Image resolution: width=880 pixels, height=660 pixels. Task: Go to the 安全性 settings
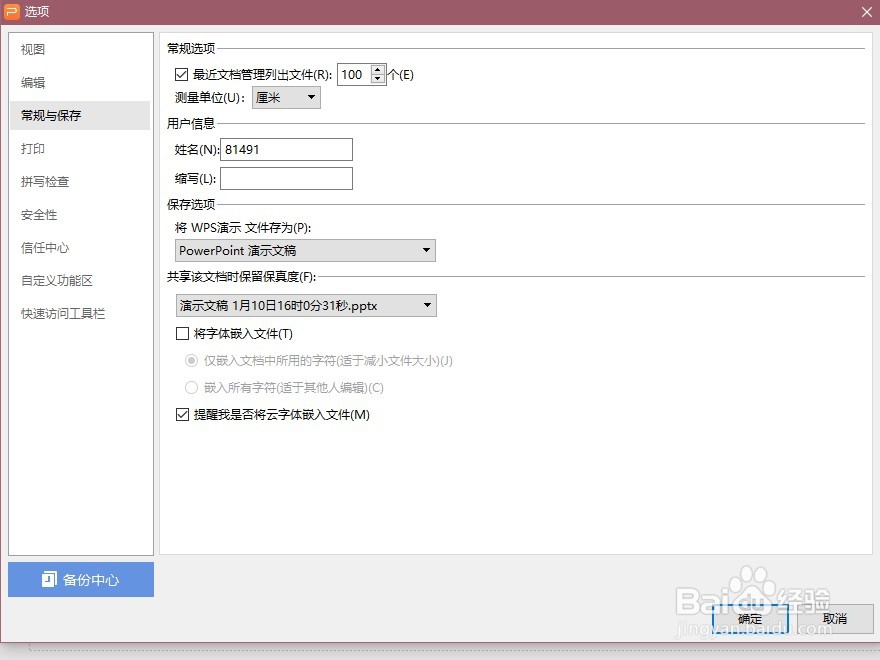(x=80, y=215)
